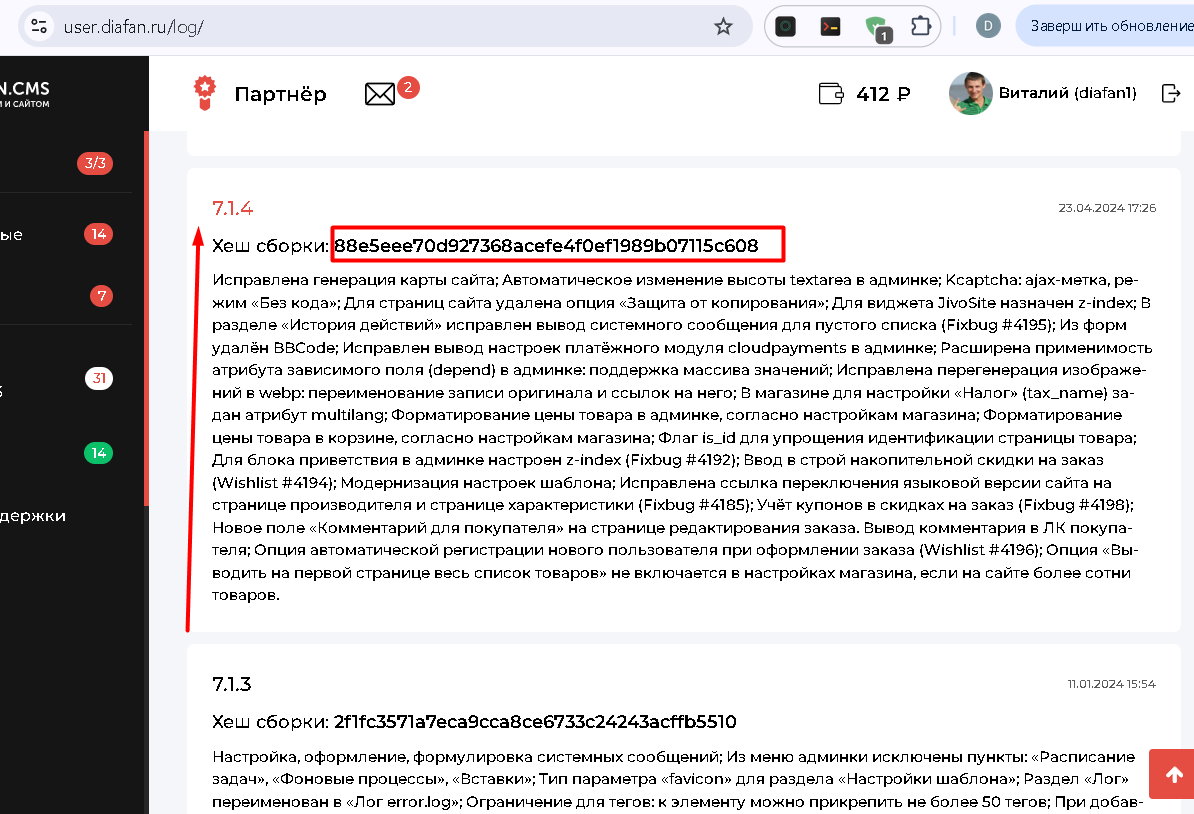Click the wallet icon next to 412 ₽
The width and height of the screenshot is (1194, 814).
(x=831, y=94)
